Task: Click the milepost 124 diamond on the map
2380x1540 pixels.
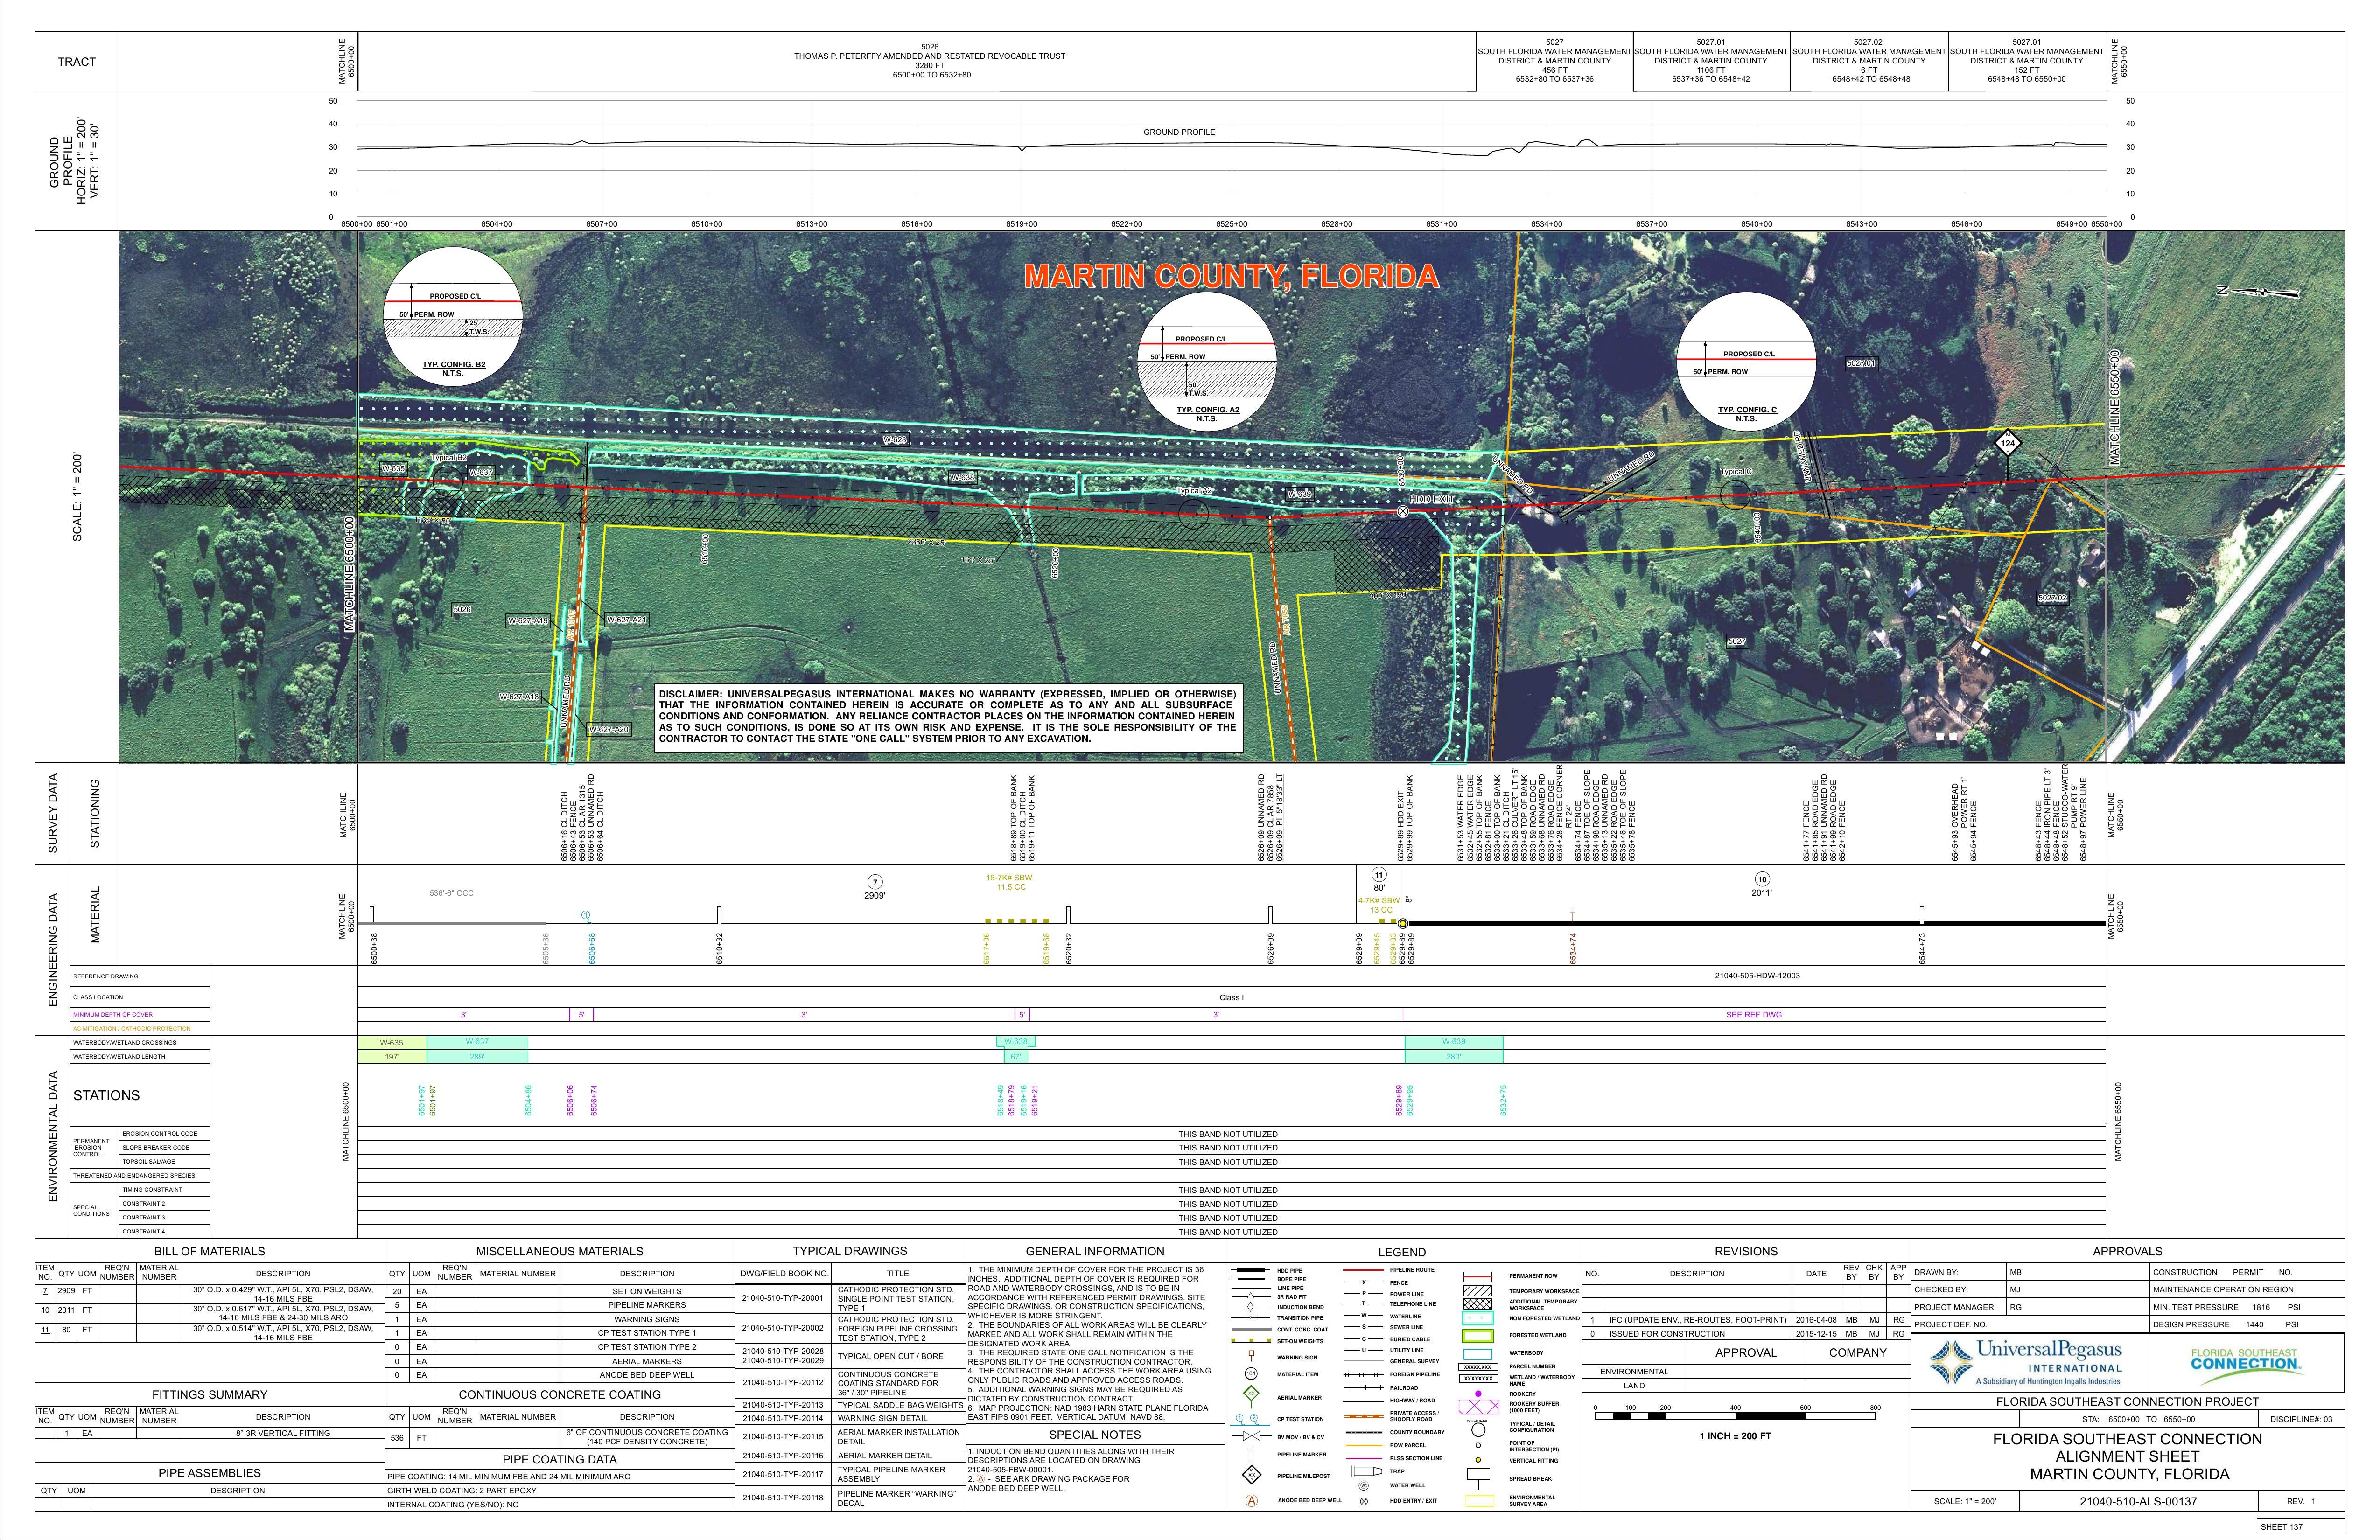Action: 2007,443
